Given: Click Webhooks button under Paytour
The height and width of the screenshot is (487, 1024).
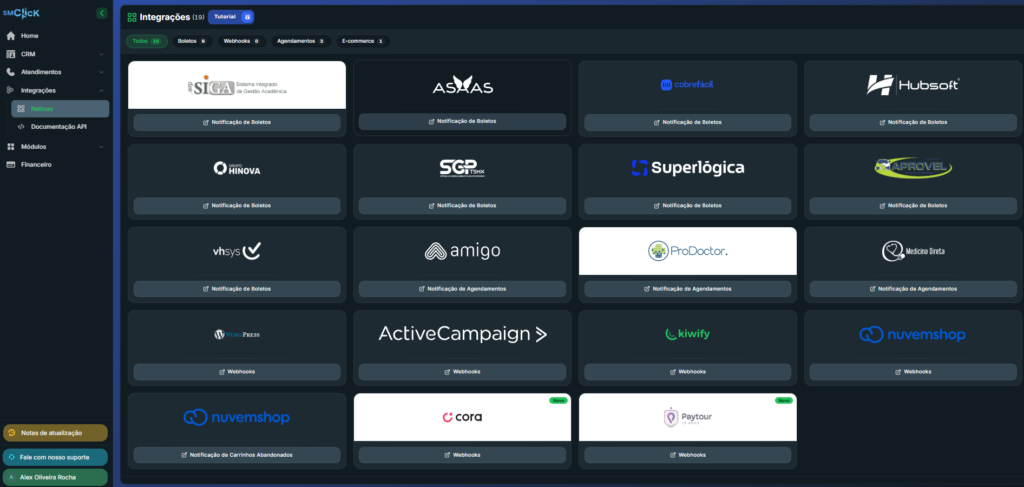Looking at the screenshot, I should point(688,455).
